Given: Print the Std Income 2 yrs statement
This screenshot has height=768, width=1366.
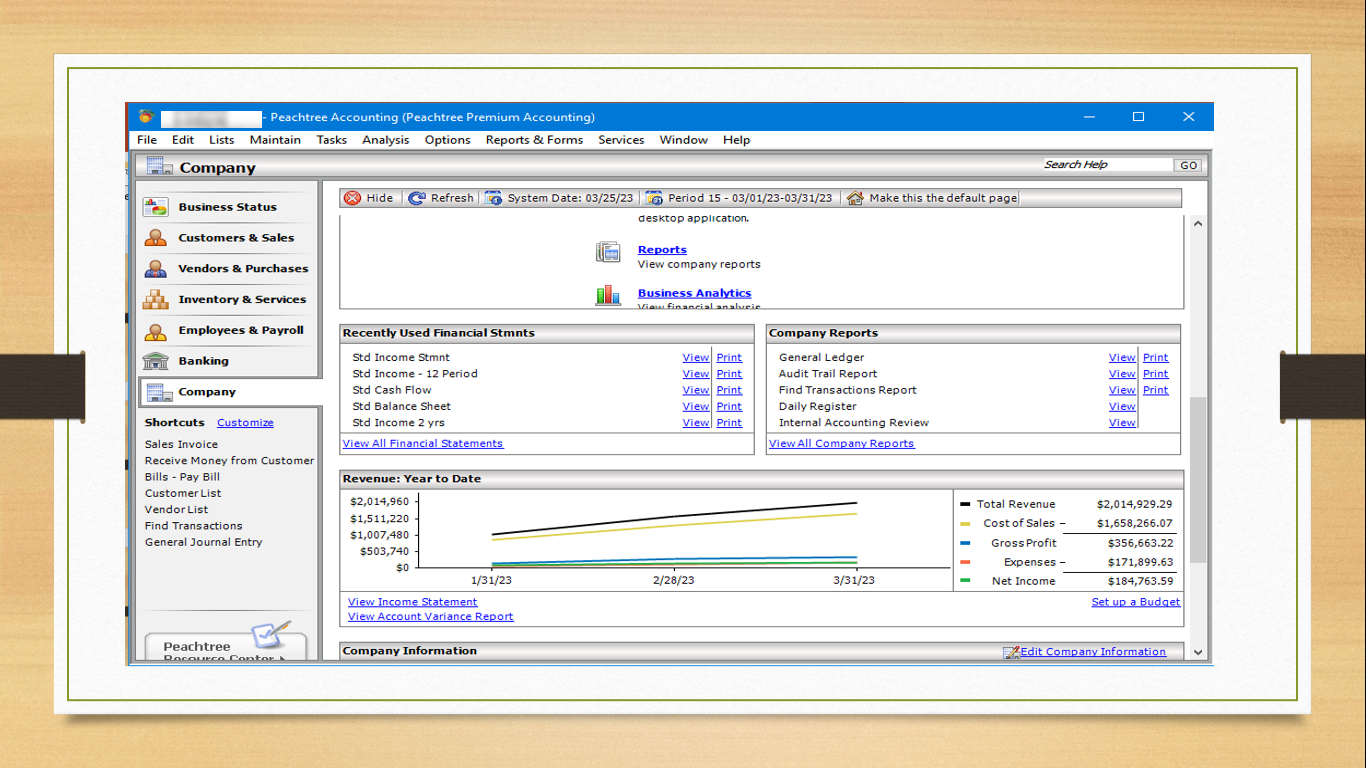Looking at the screenshot, I should (x=729, y=423).
